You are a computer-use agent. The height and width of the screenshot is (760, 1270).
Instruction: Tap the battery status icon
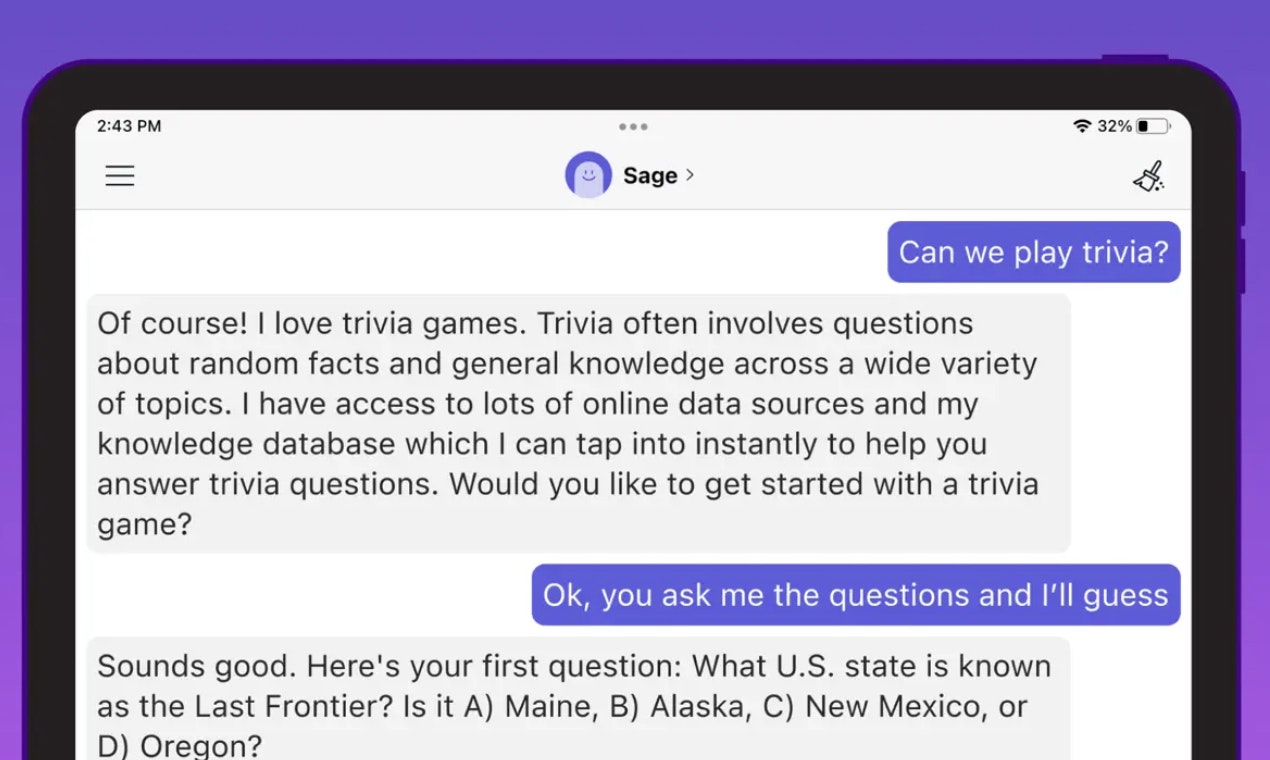tap(1152, 126)
